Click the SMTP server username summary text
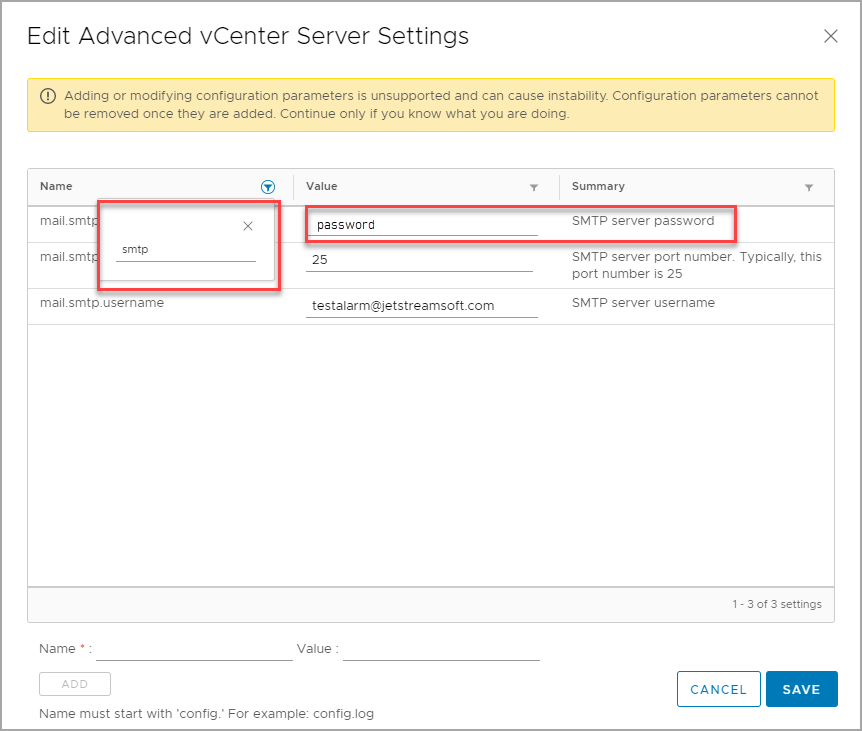Screen dimensions: 862x731 (643, 303)
